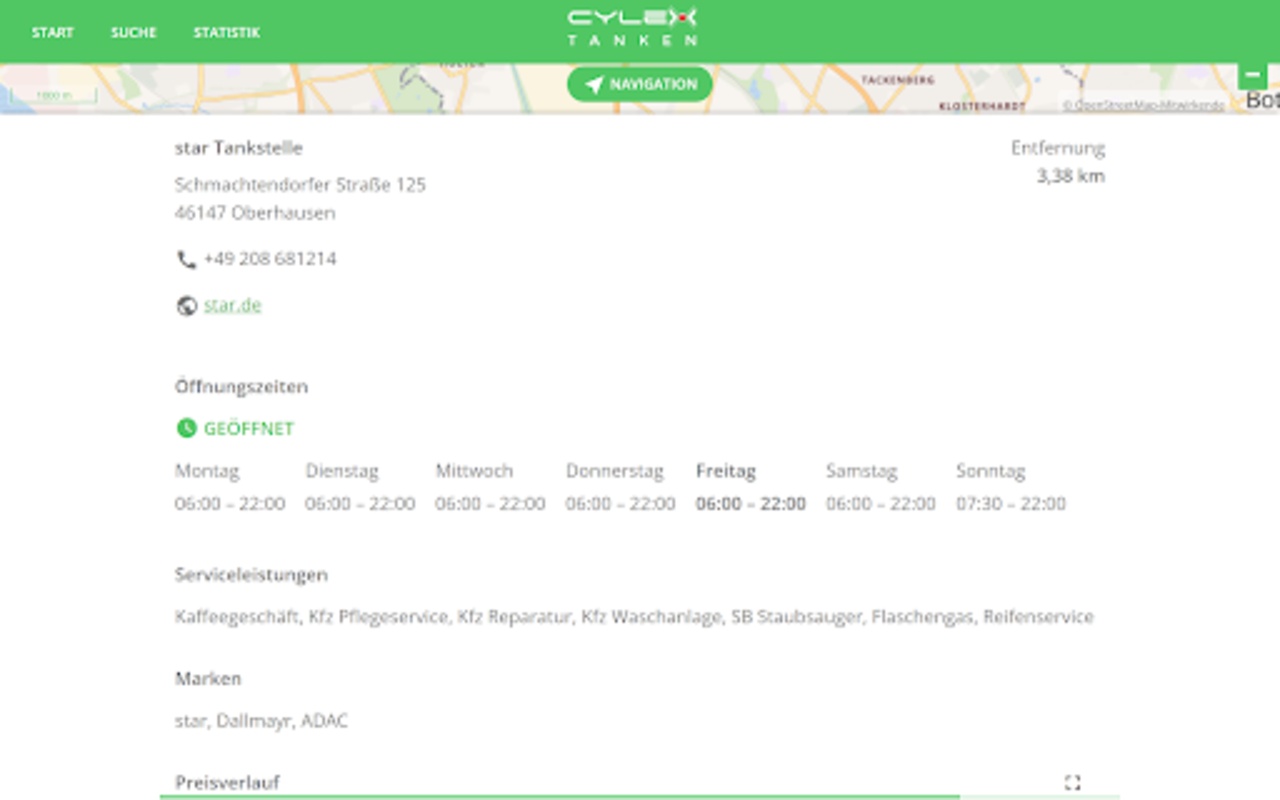Open the START menu item

(52, 32)
